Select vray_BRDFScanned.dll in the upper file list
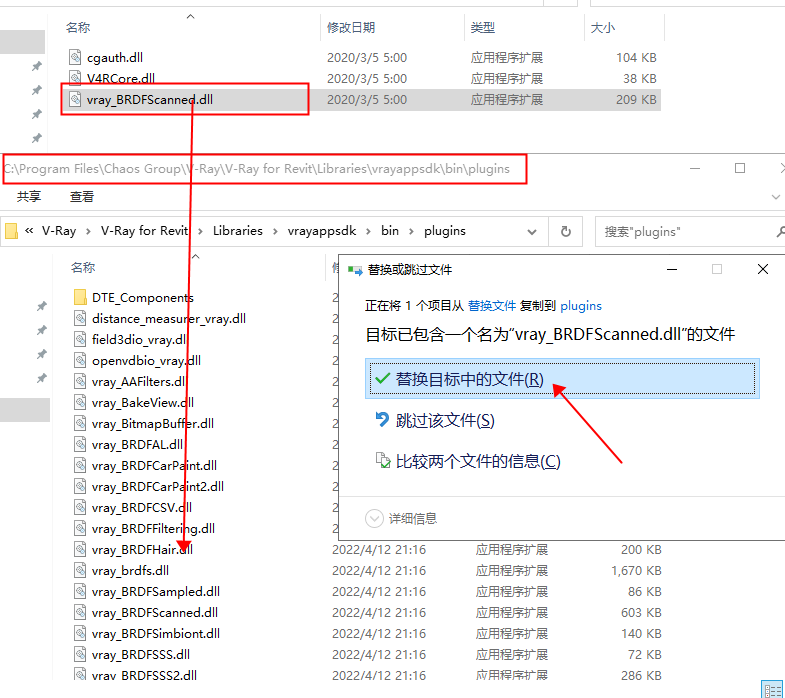 click(x=149, y=99)
